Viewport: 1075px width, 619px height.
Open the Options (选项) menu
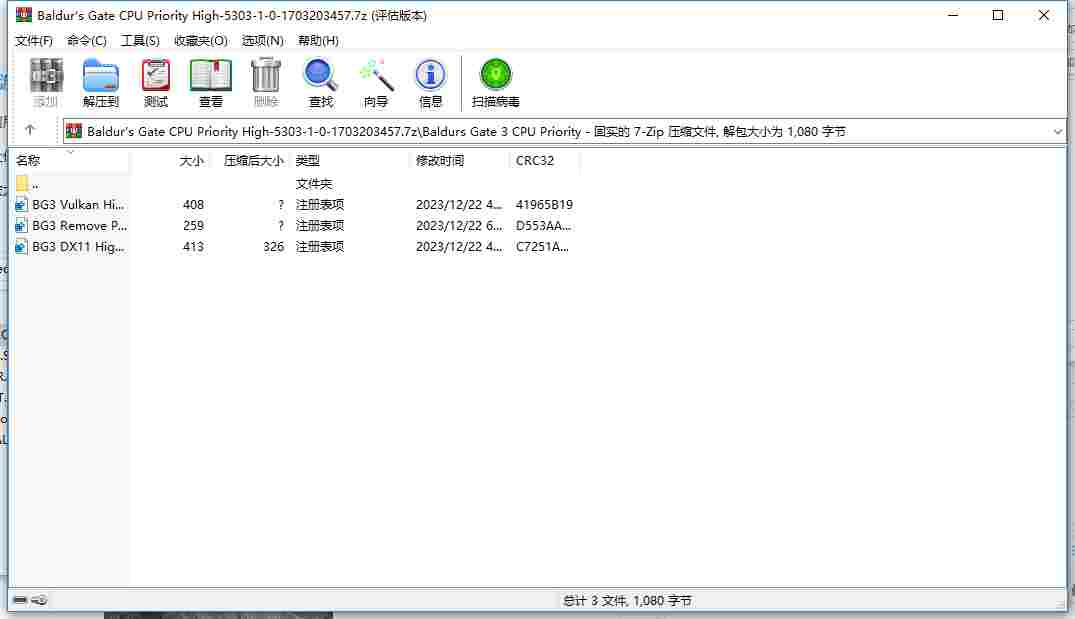point(262,40)
